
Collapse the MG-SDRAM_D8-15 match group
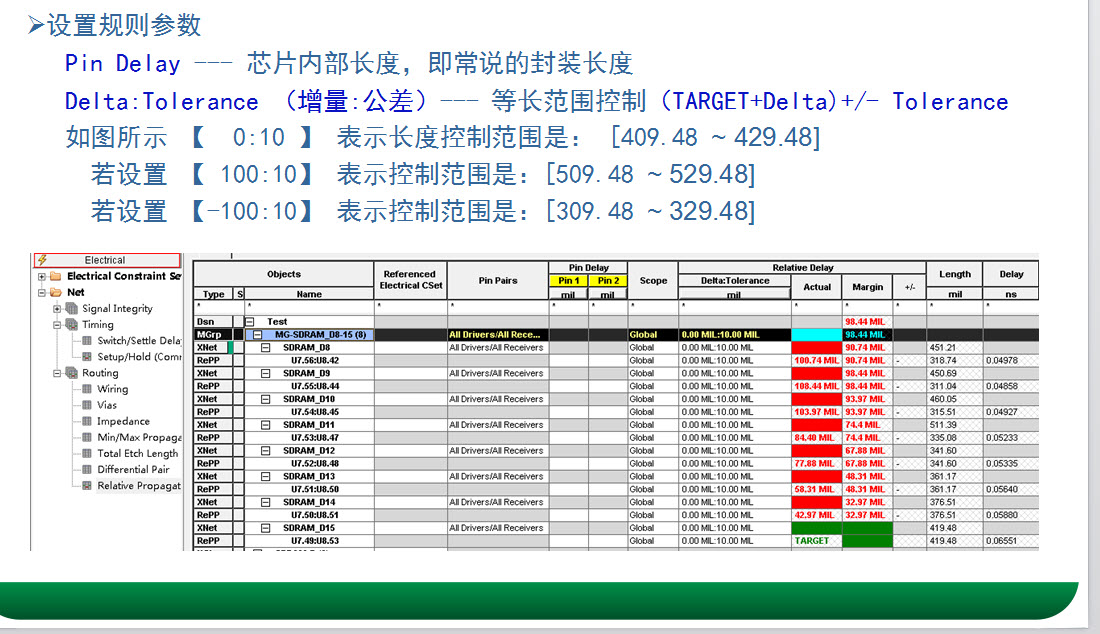257,335
